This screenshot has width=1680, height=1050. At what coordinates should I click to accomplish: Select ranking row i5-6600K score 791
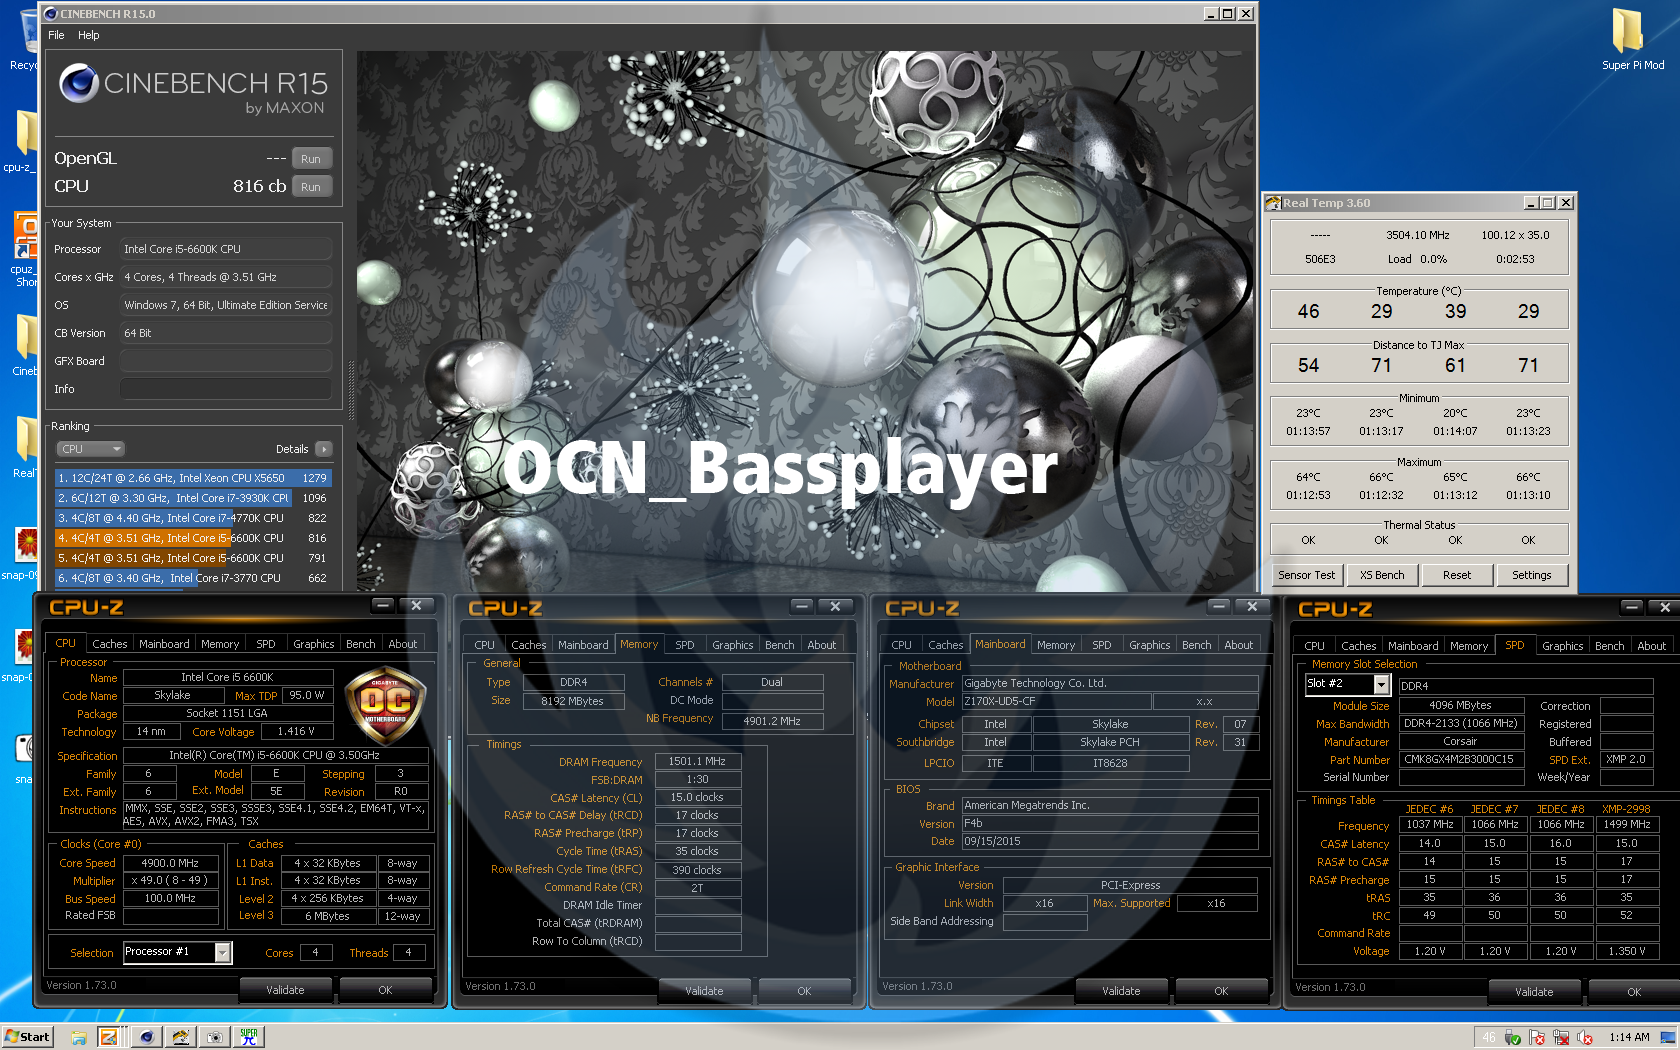click(x=192, y=558)
